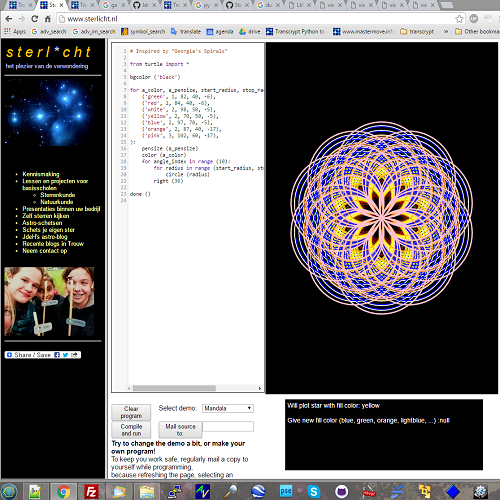This screenshot has width=500, height=500.
Task: Open the Astro-schetsen link
Action: point(42,223)
